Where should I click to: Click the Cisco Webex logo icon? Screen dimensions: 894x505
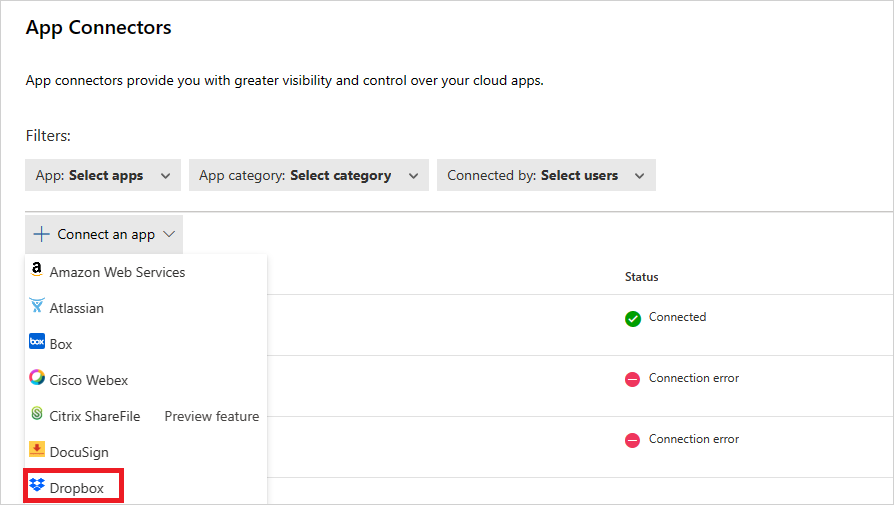37,379
